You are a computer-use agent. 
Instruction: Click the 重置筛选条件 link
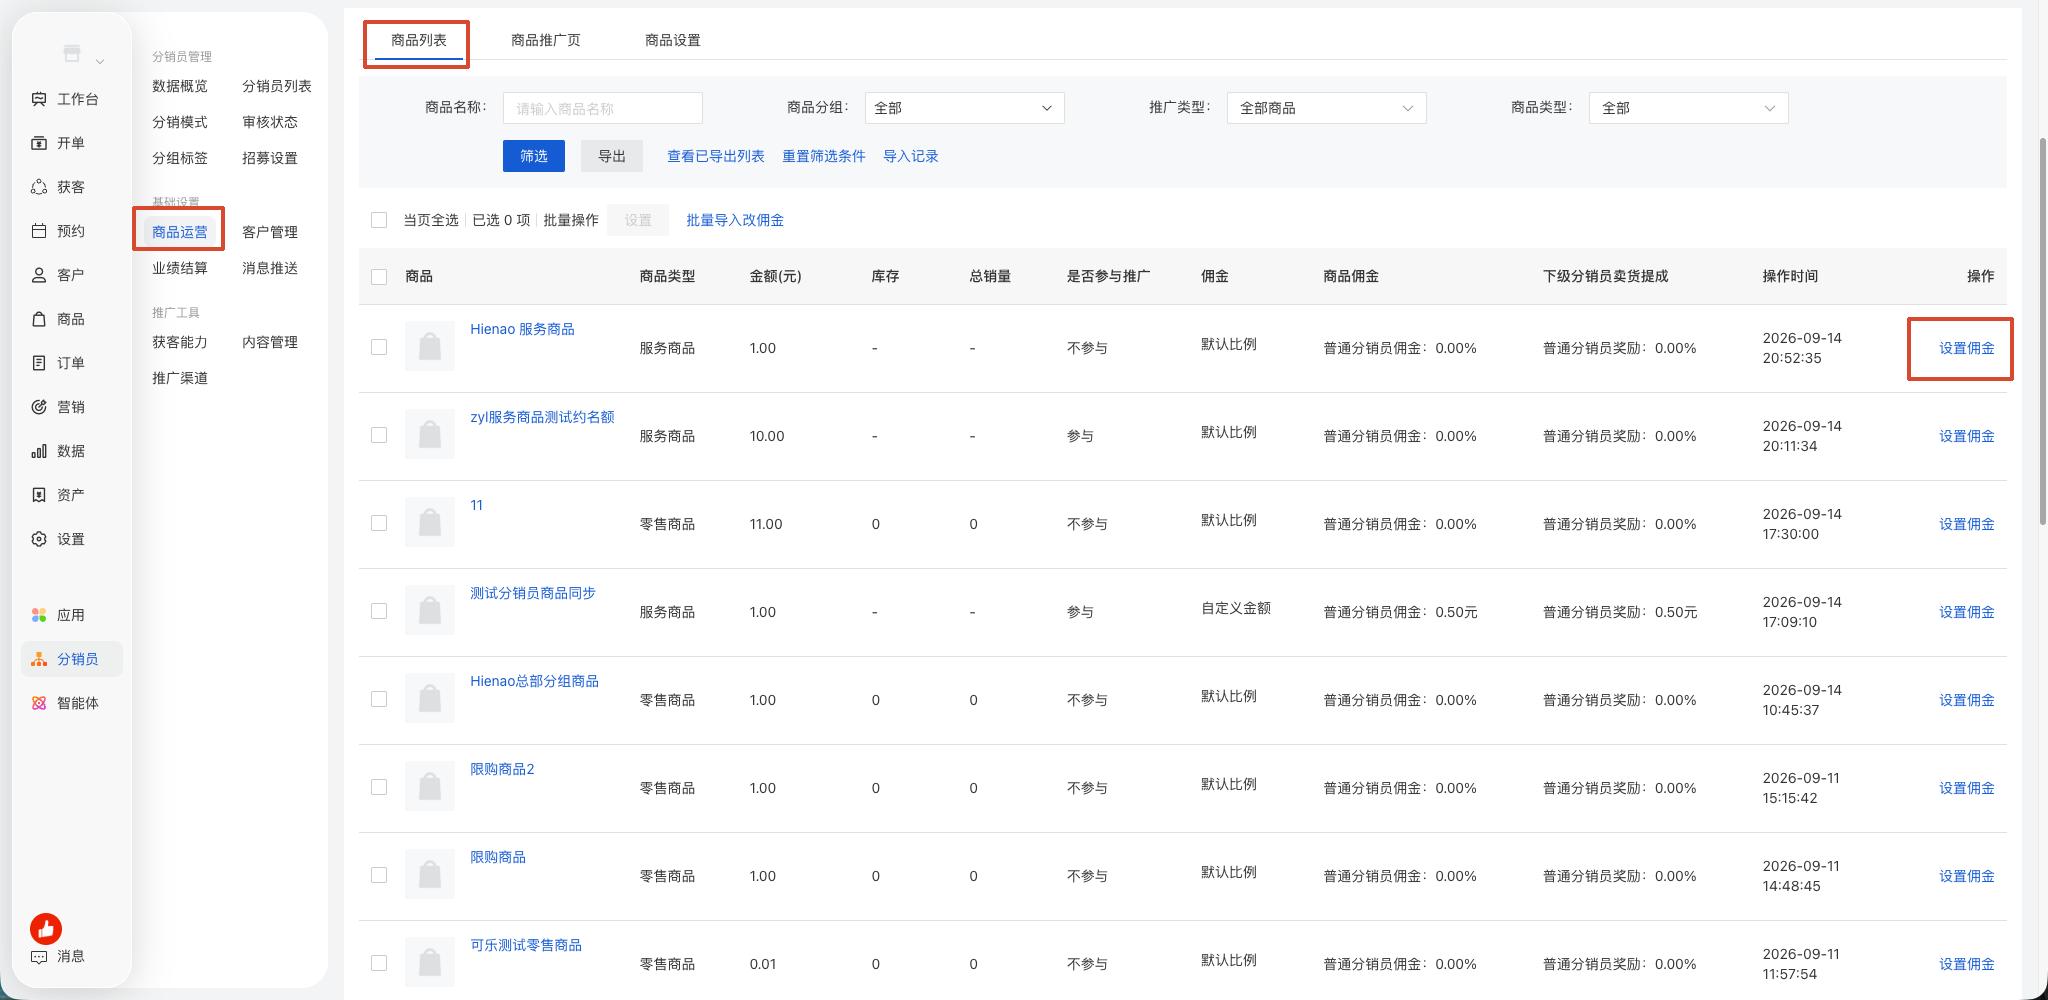pos(824,156)
